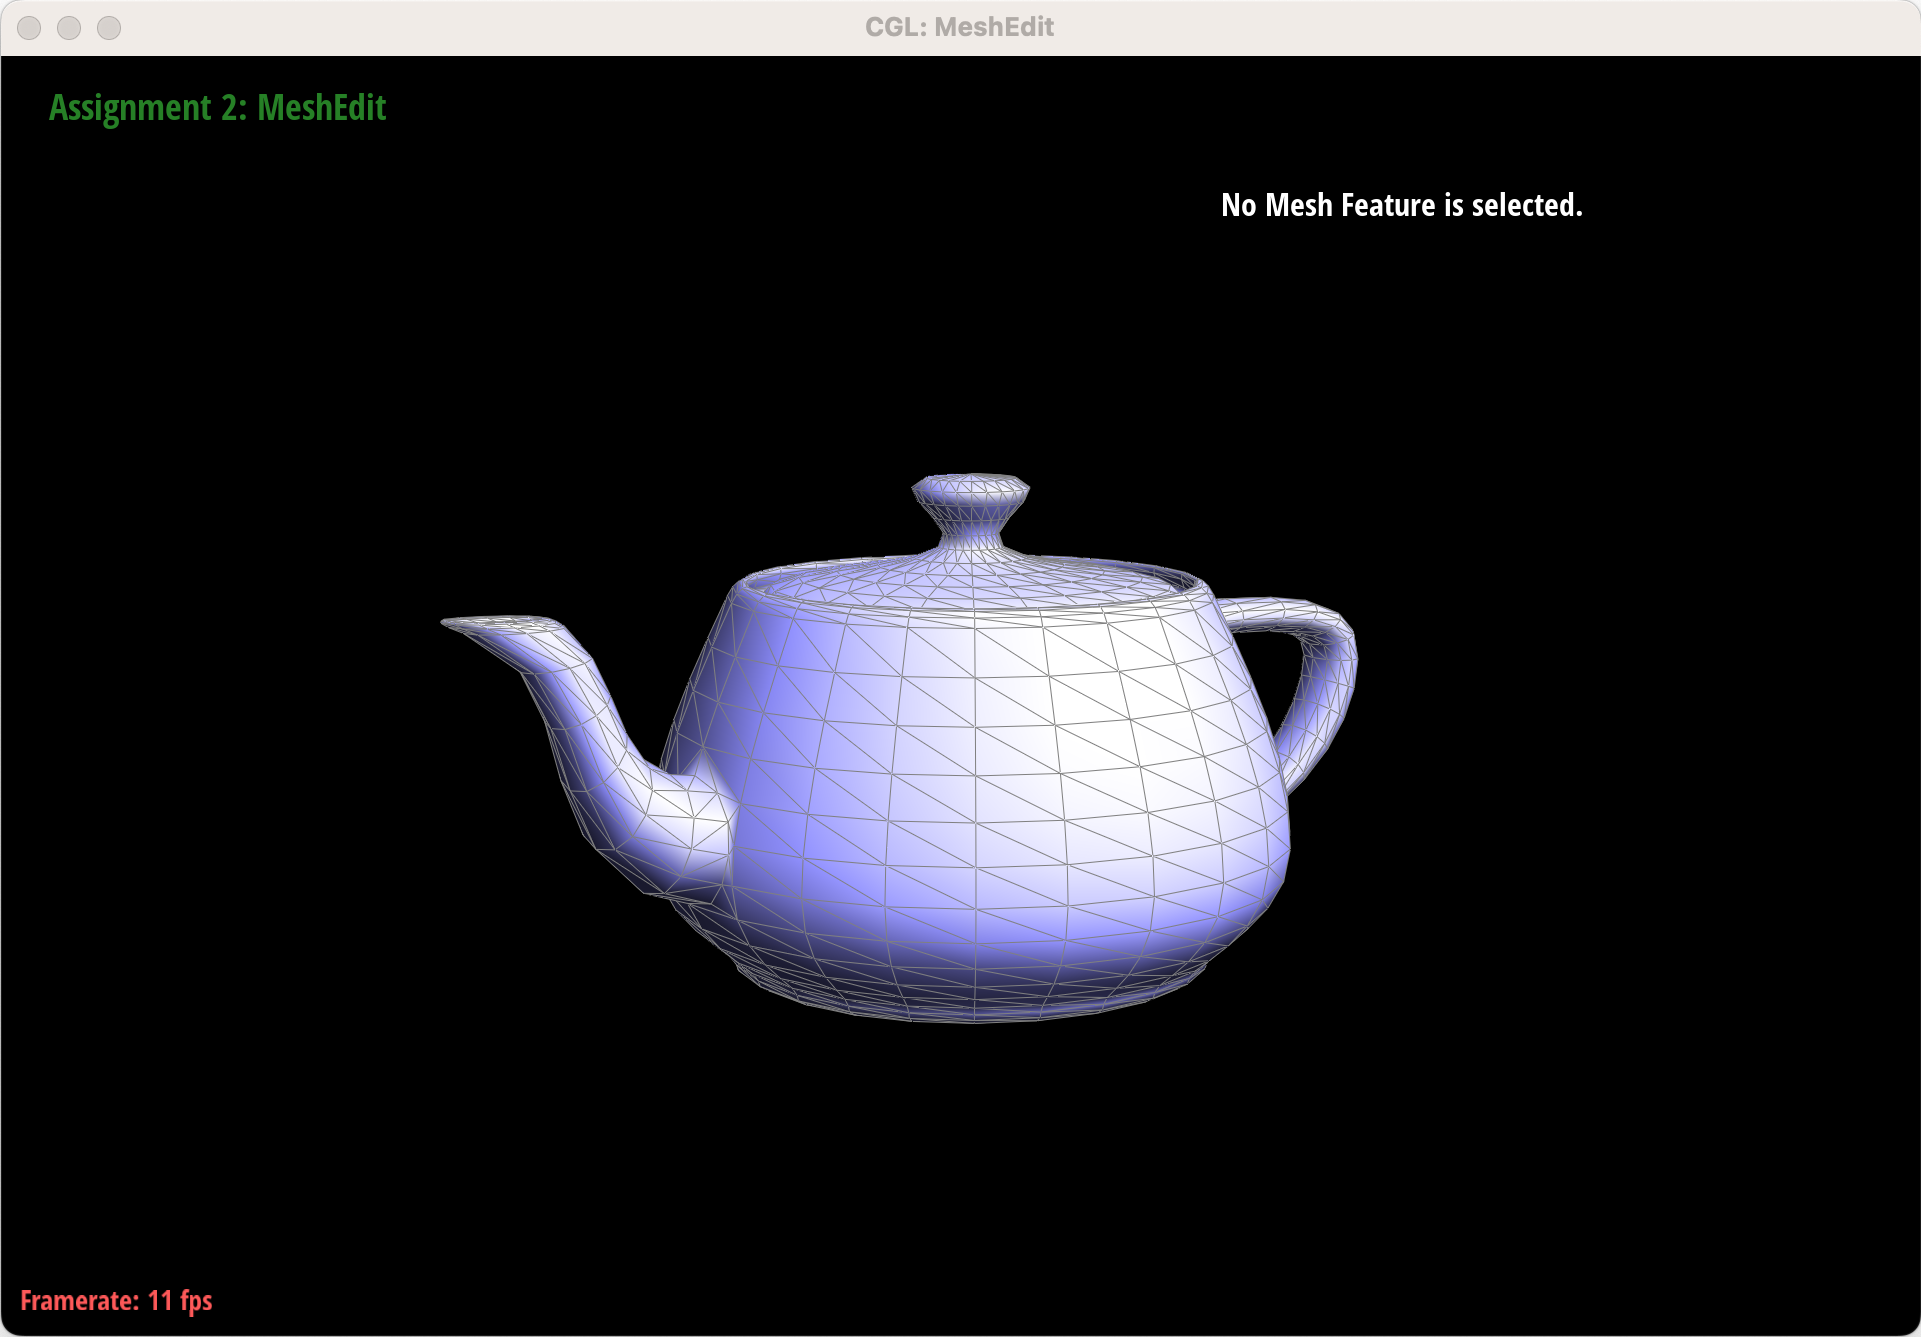Image resolution: width=1921 pixels, height=1337 pixels.
Task: Click the green Assignment 2: MeshEdit heading
Action: tap(217, 108)
